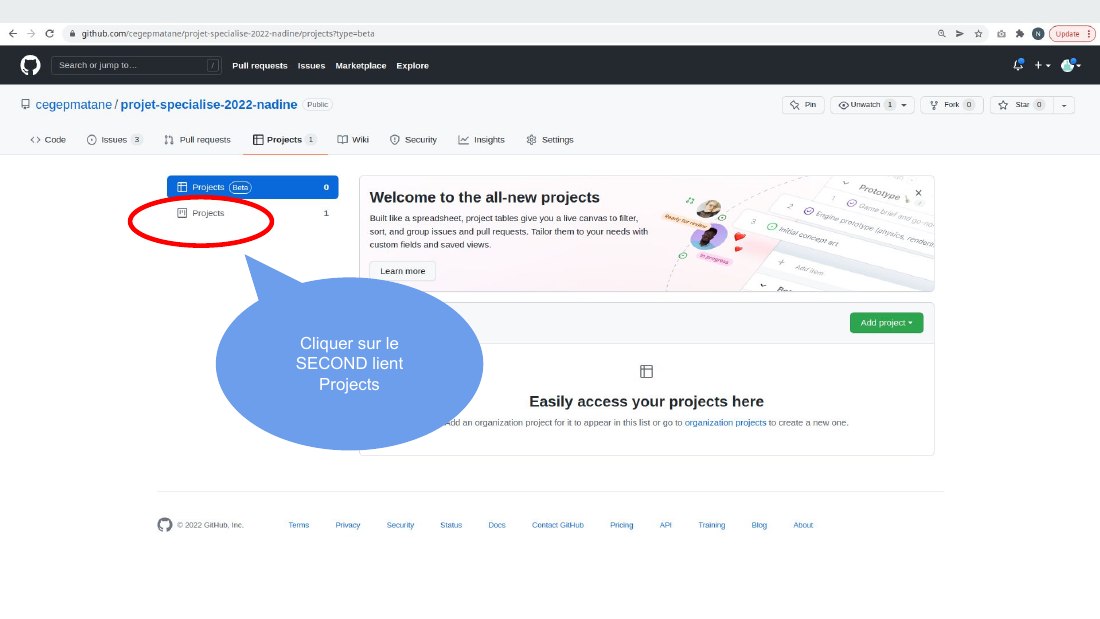Image resolution: width=1100 pixels, height=619 pixels.
Task: Click the site lock icon in address bar
Action: [72, 34]
